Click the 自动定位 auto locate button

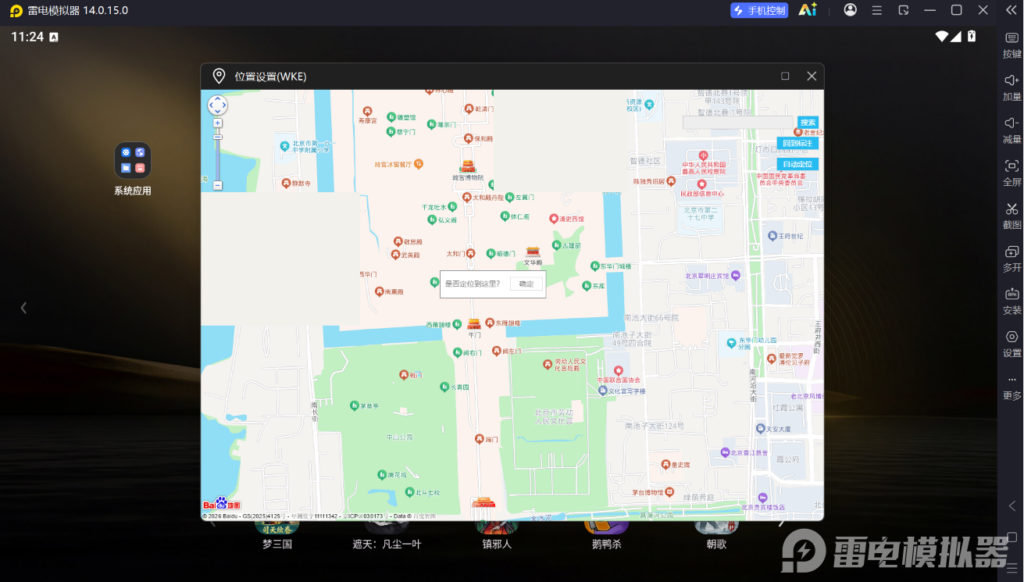[x=797, y=164]
